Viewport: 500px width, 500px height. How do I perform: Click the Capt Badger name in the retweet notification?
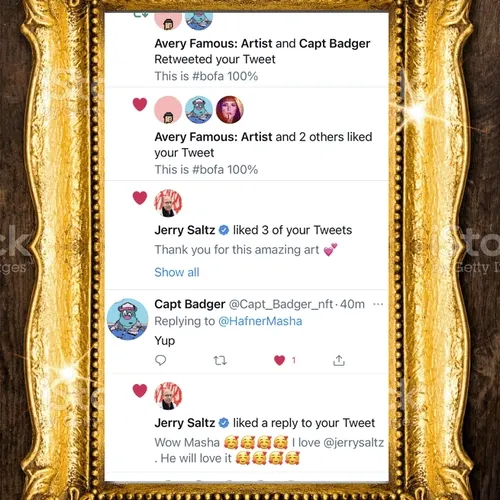point(335,43)
